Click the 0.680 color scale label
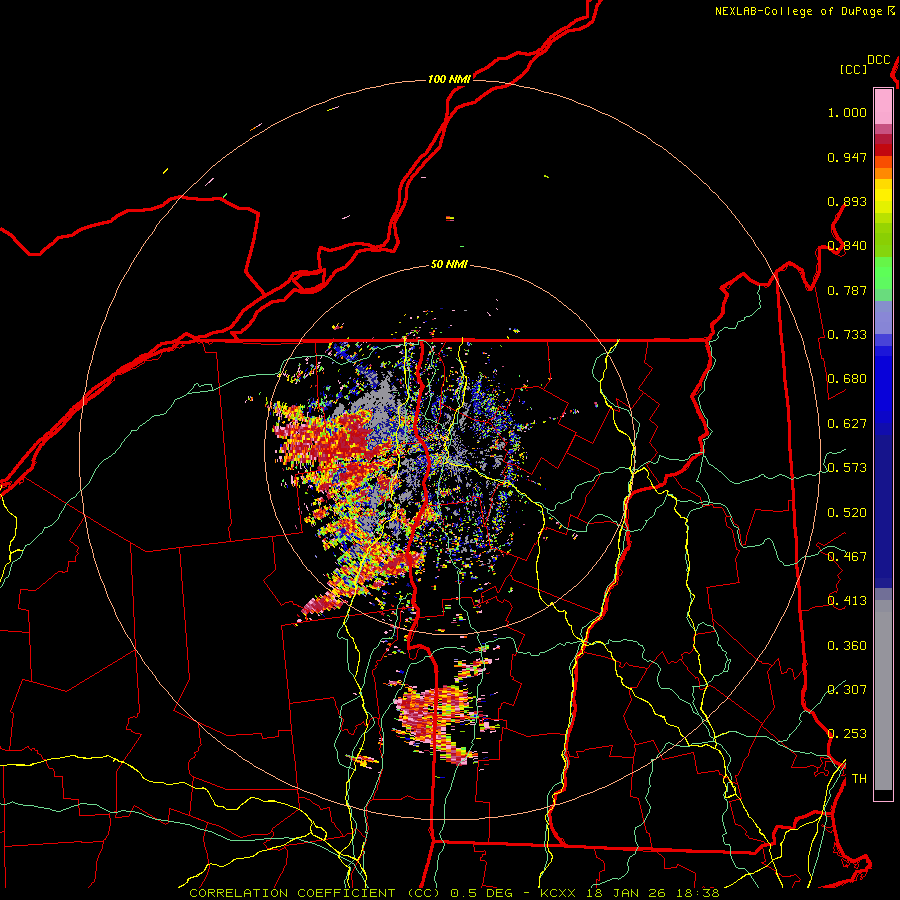Image resolution: width=900 pixels, height=900 pixels. pos(847,379)
